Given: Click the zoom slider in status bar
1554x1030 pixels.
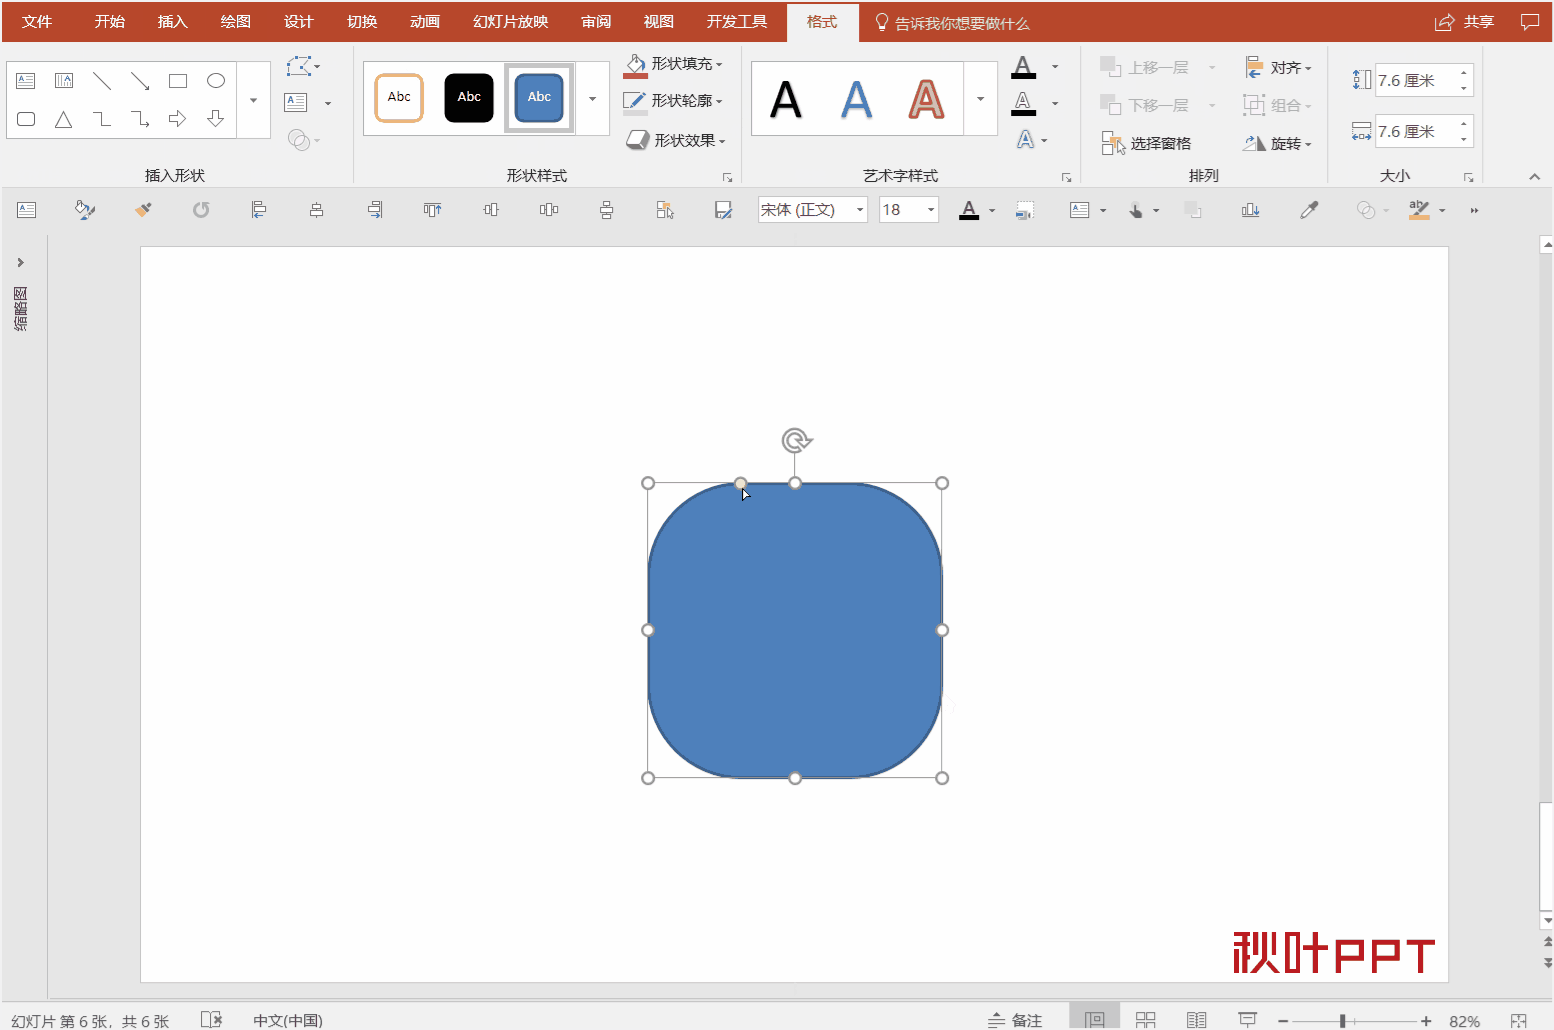Looking at the screenshot, I should click(1354, 1021).
